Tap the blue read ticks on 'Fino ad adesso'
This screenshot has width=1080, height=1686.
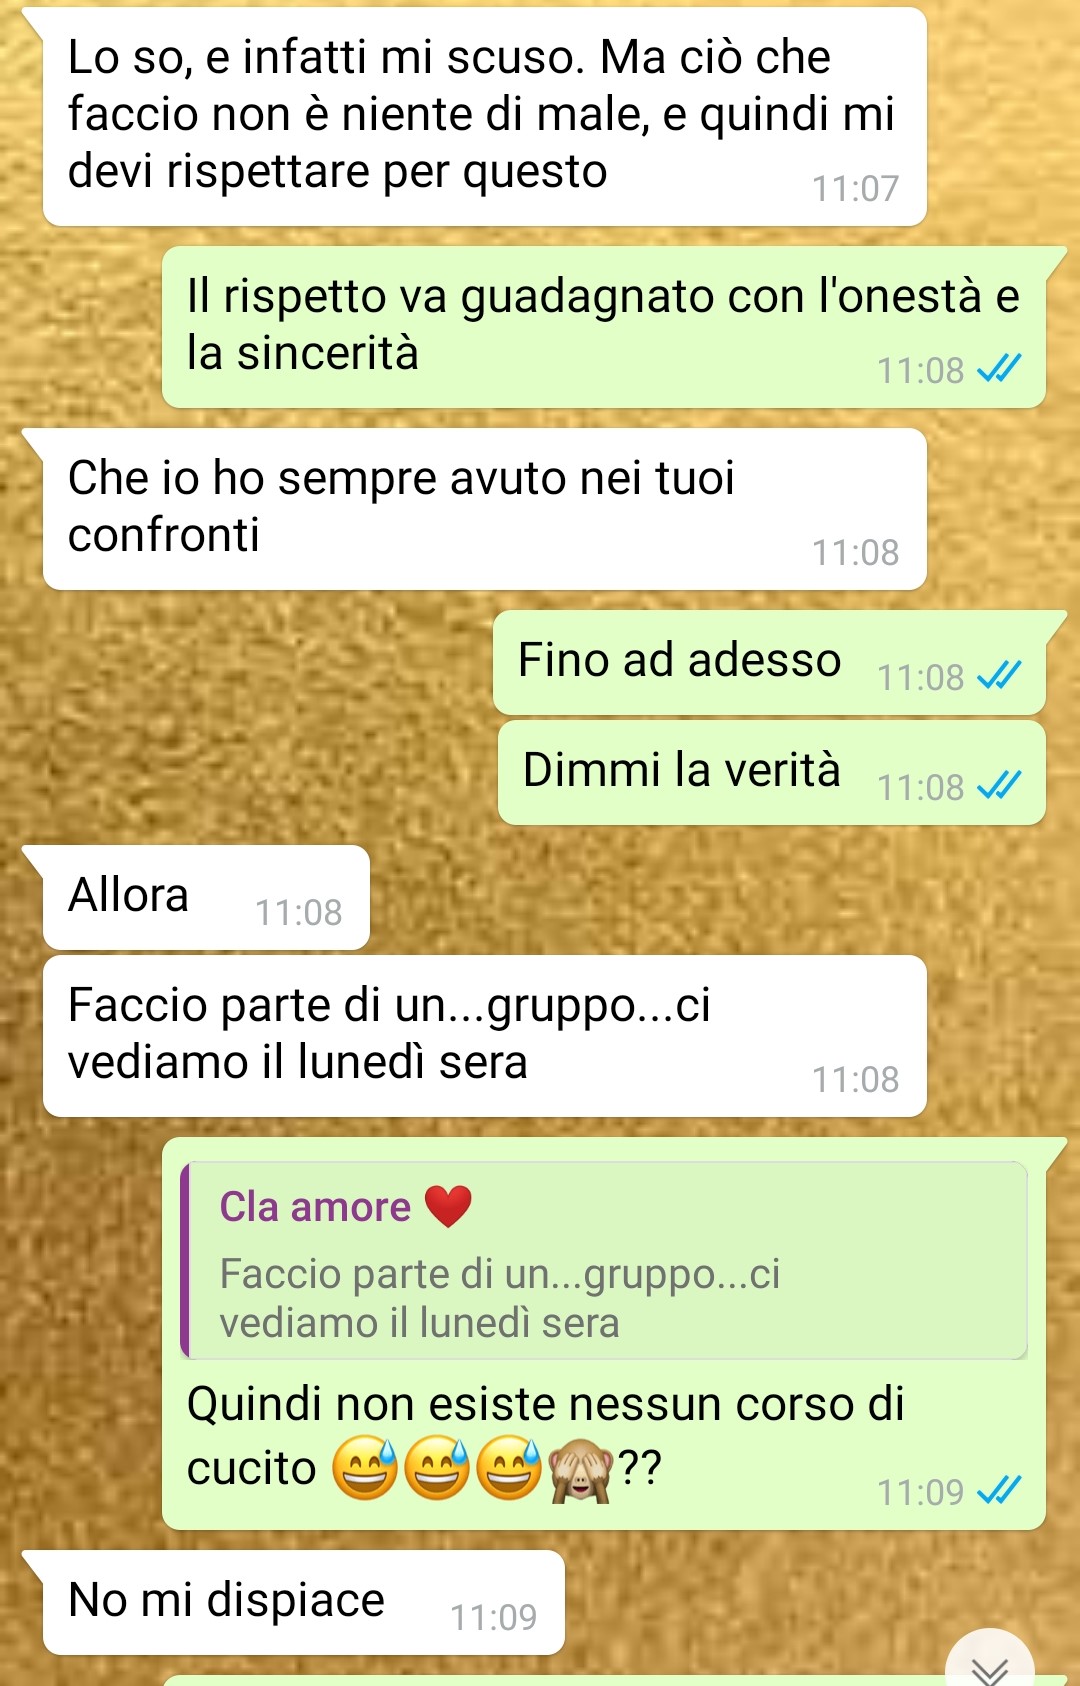(x=998, y=676)
